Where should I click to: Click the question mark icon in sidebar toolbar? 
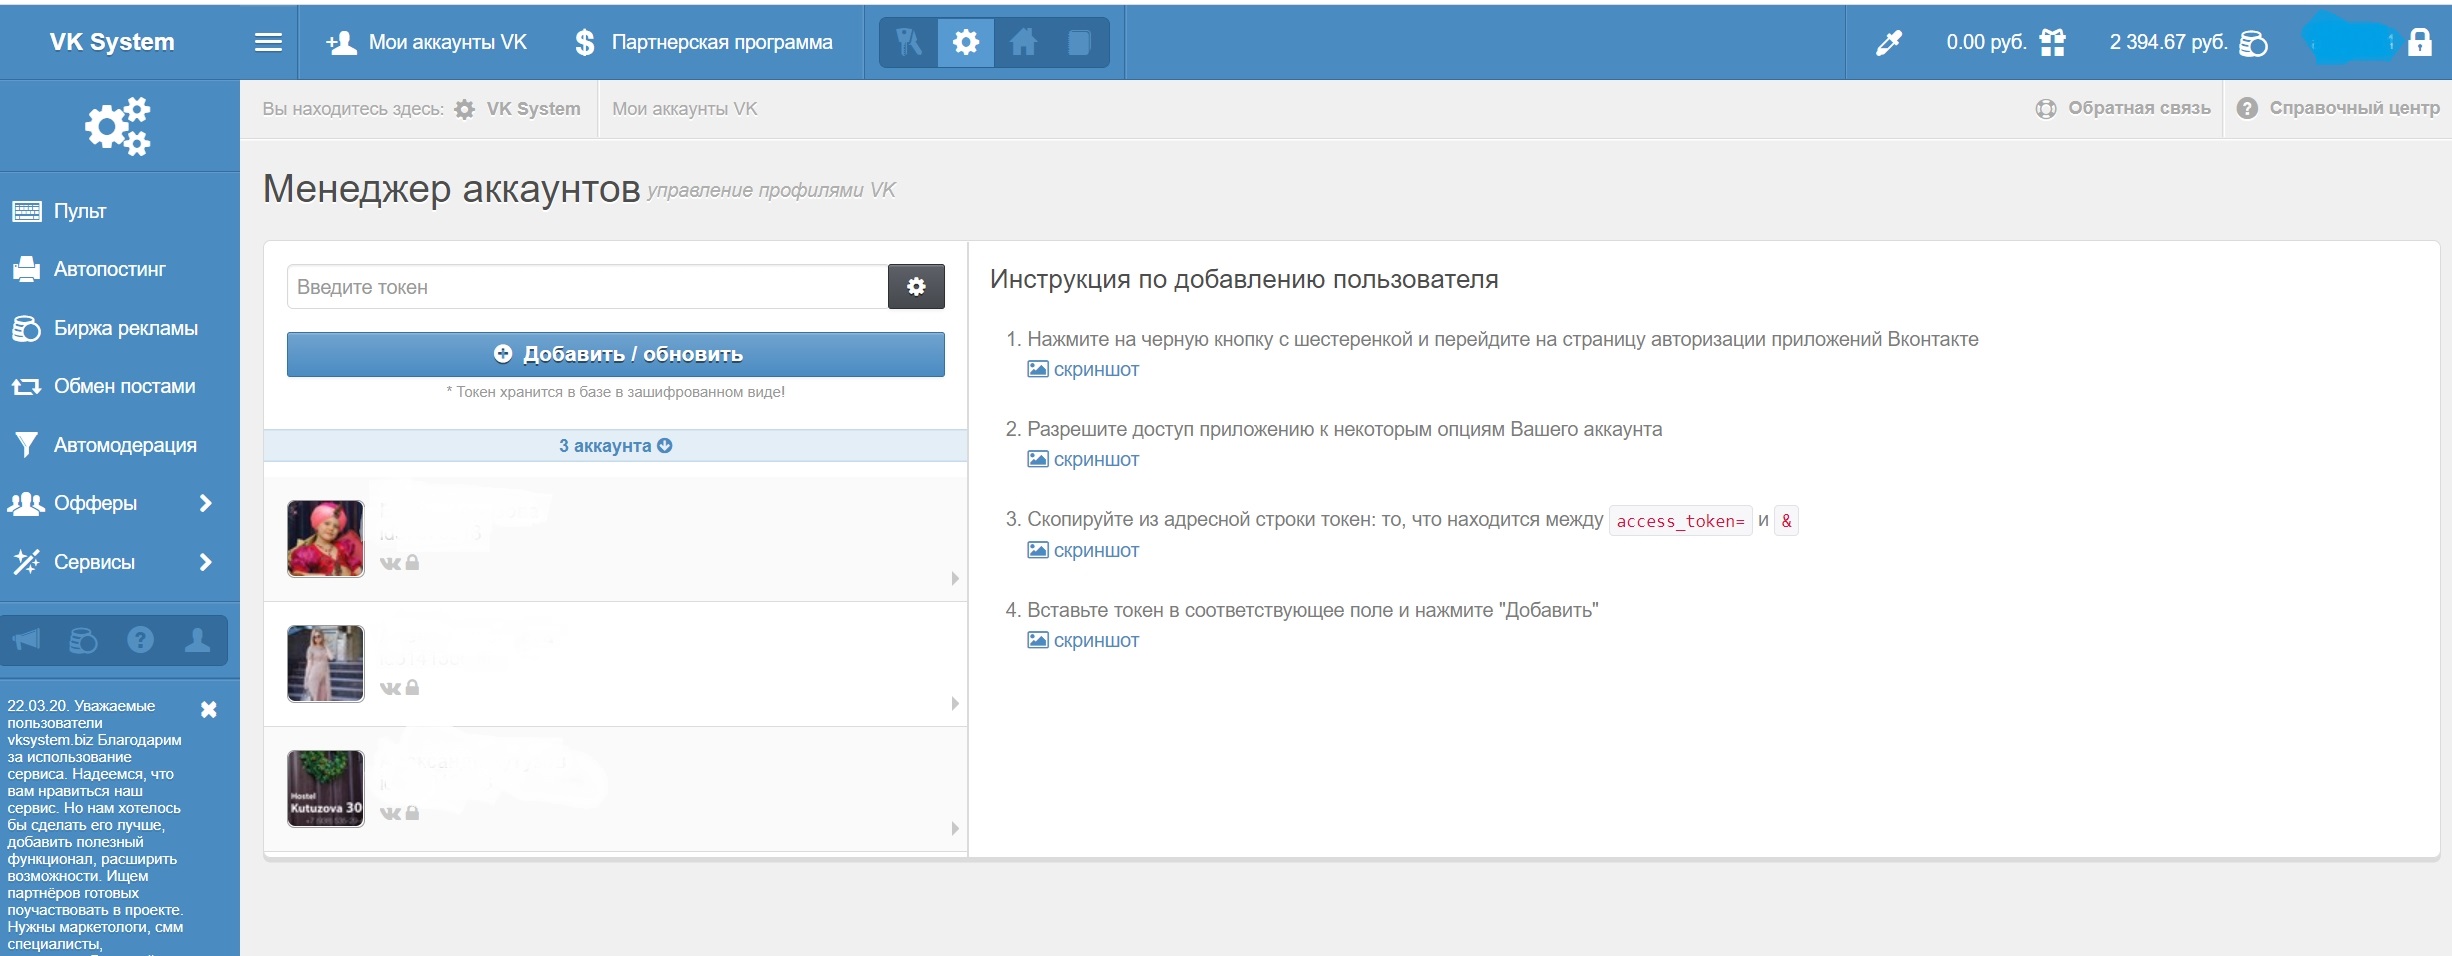click(x=140, y=640)
